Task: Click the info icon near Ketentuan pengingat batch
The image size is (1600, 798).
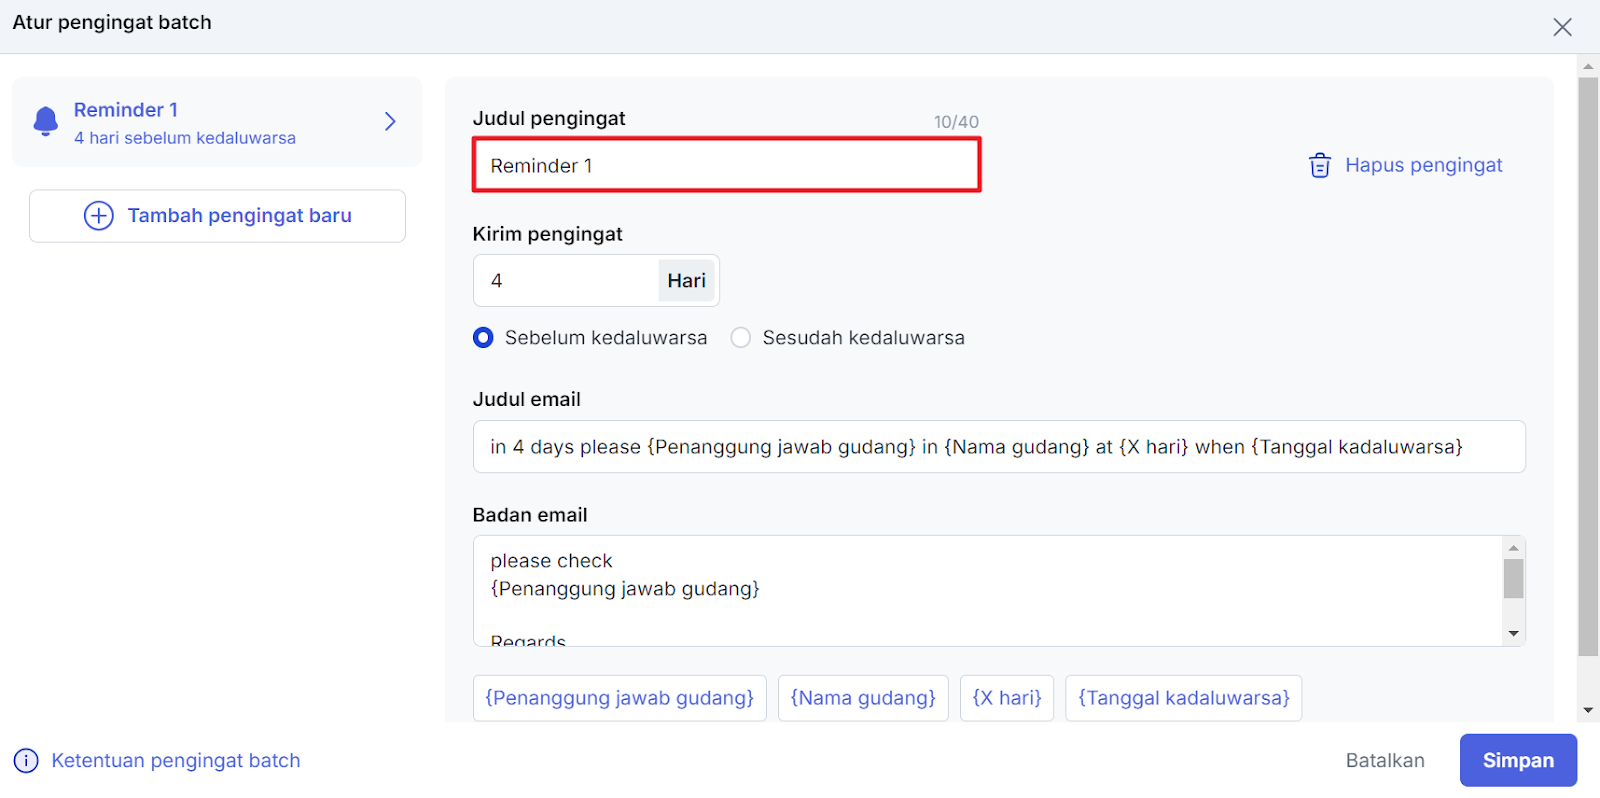Action: click(x=26, y=761)
